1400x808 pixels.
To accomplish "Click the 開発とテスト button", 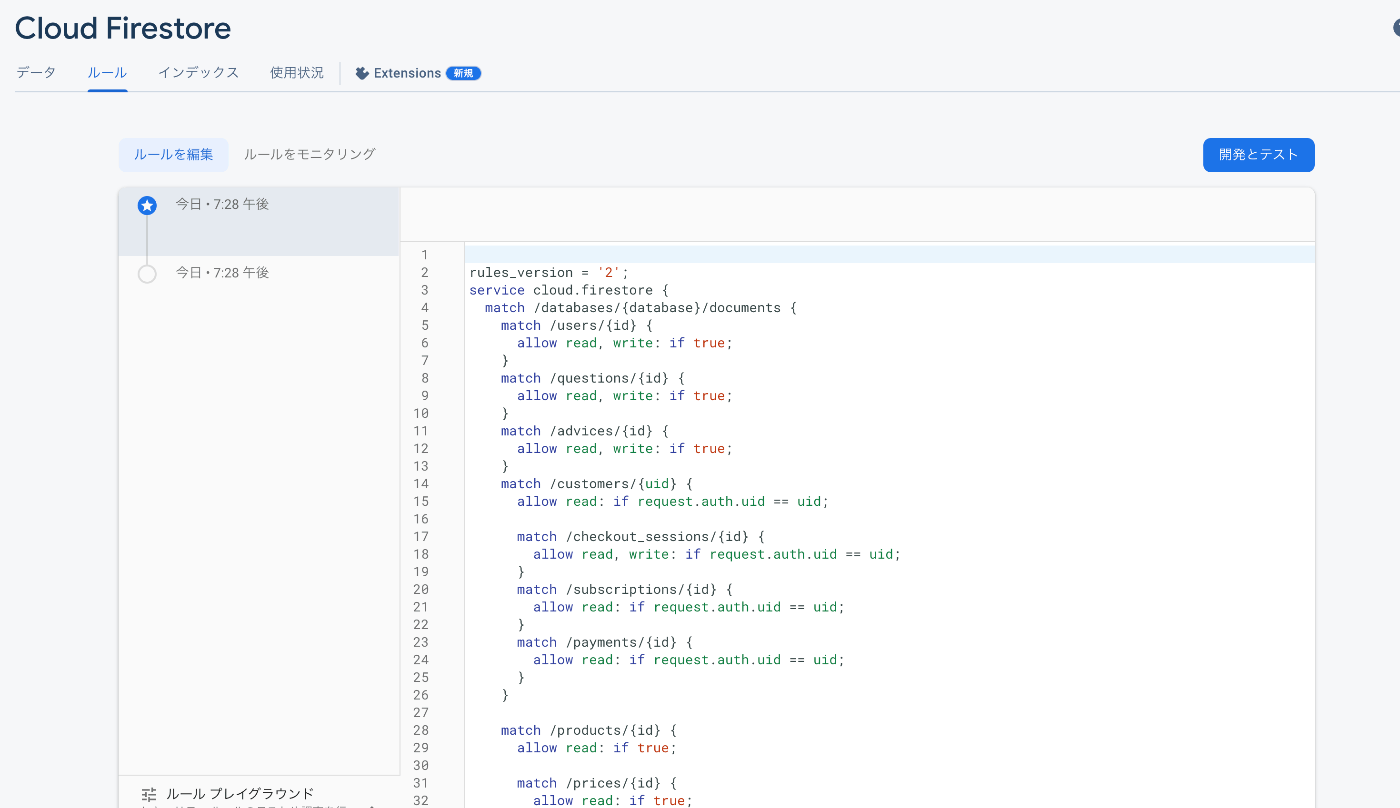I will click(1258, 155).
